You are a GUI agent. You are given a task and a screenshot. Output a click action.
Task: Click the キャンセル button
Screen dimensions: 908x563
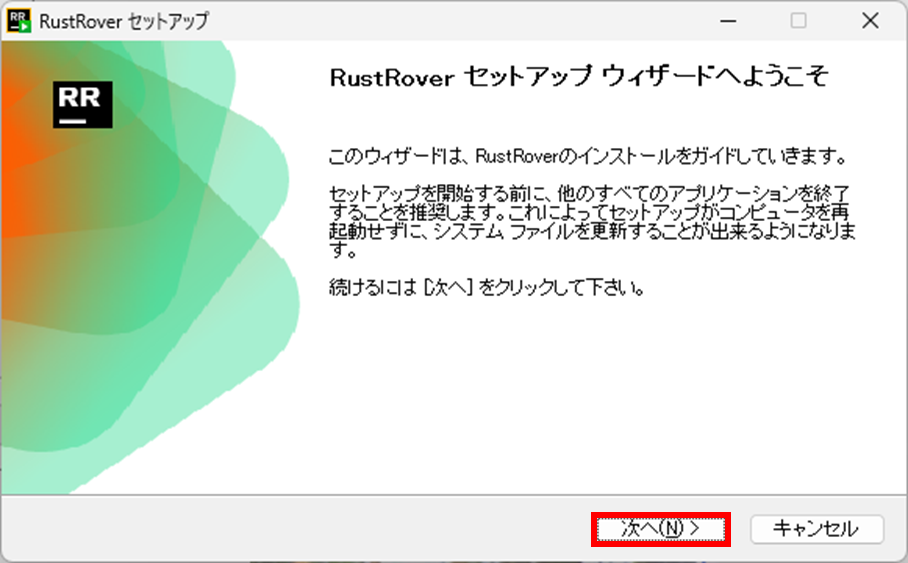pos(817,529)
